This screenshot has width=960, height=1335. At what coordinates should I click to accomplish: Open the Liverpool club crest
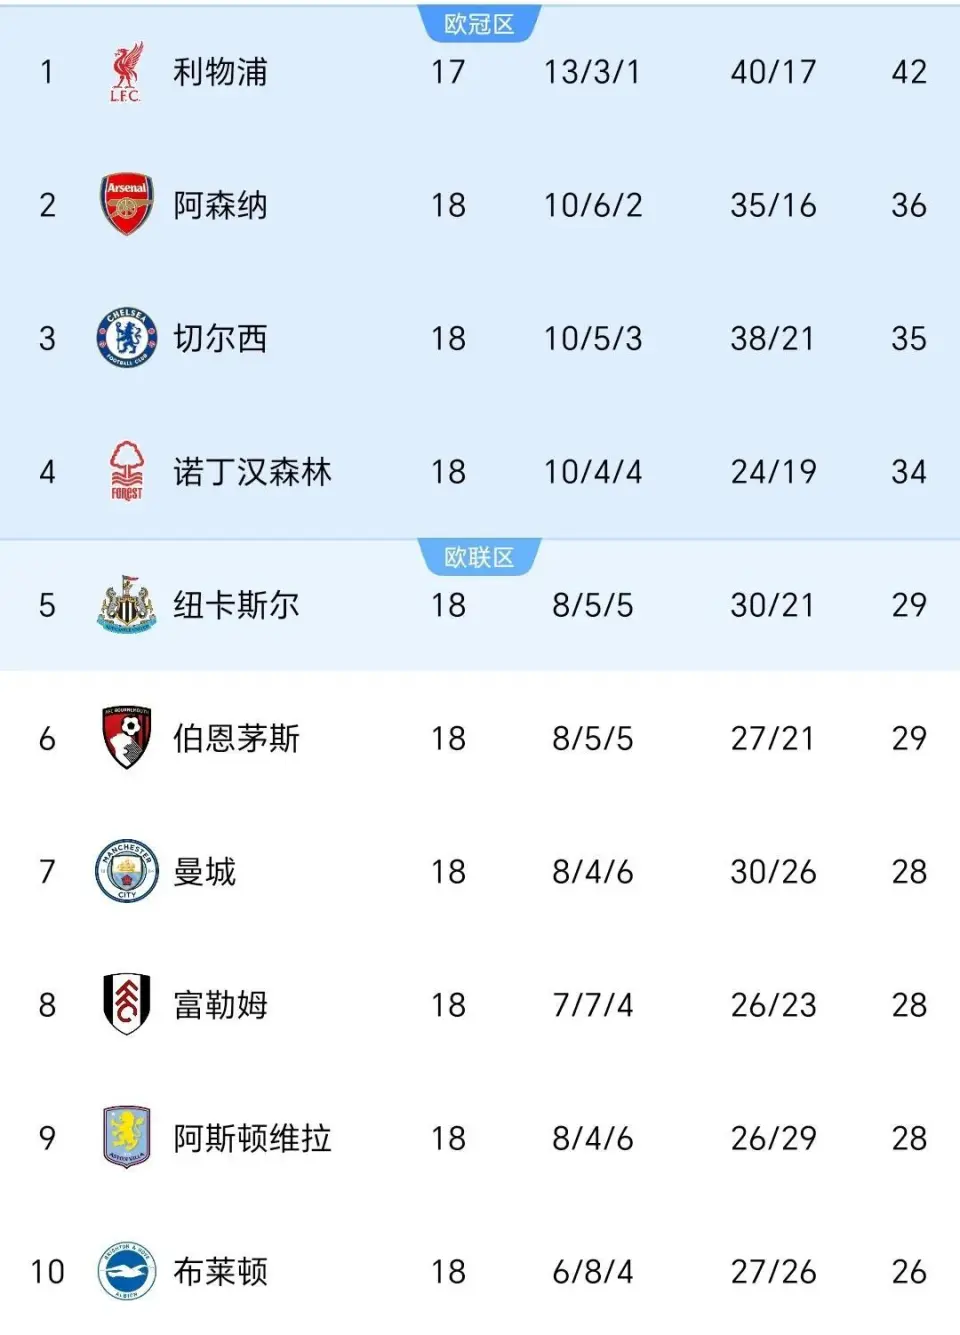click(x=126, y=72)
